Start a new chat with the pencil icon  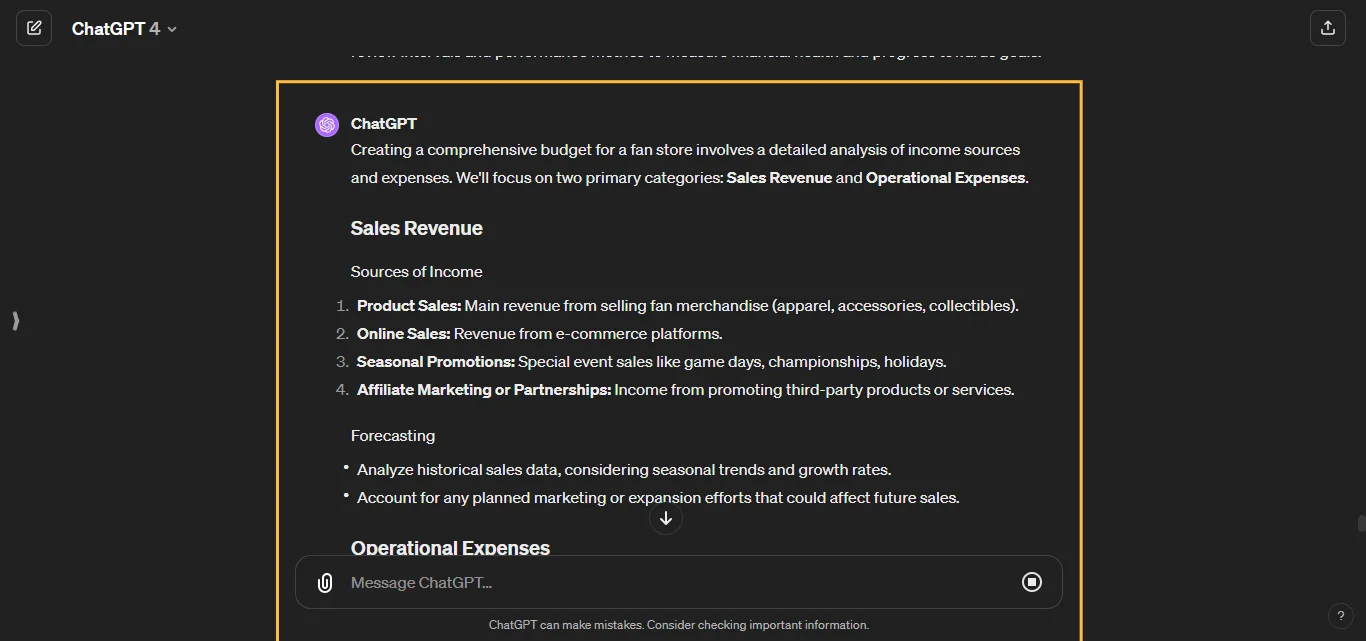pyautogui.click(x=34, y=27)
